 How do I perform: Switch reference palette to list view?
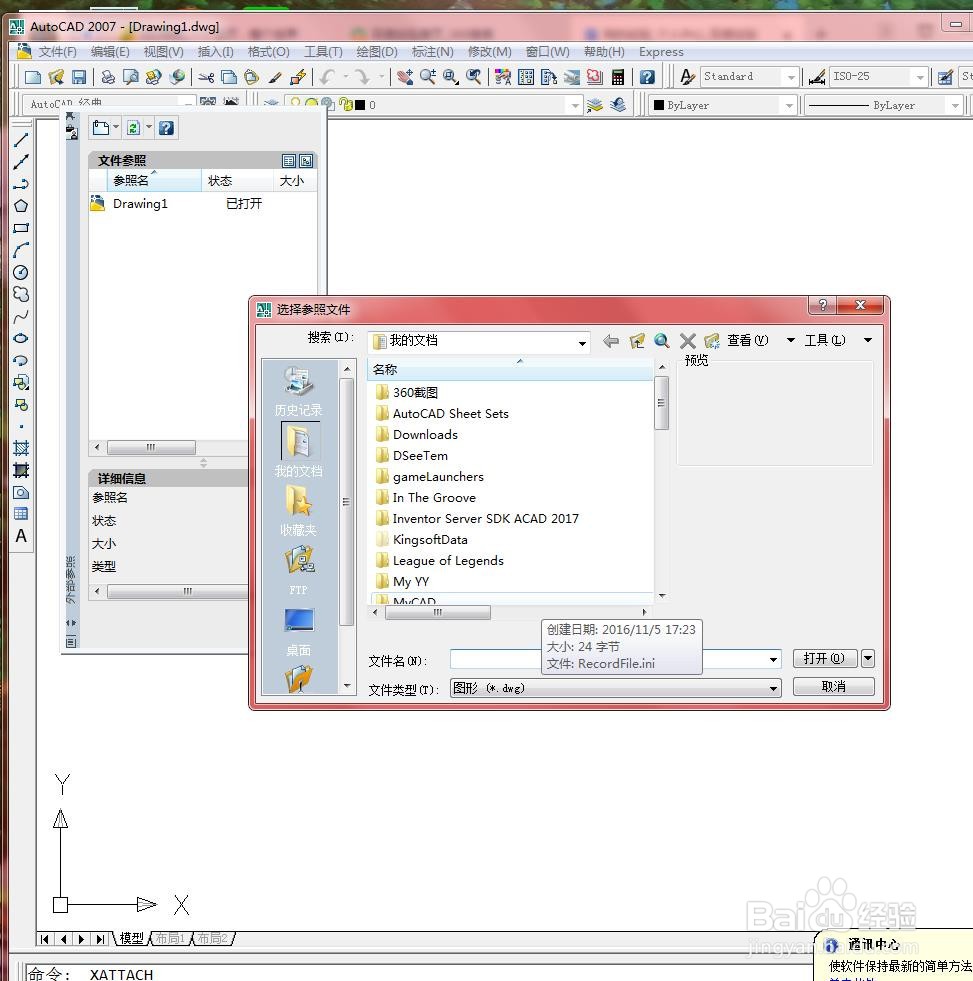[288, 161]
